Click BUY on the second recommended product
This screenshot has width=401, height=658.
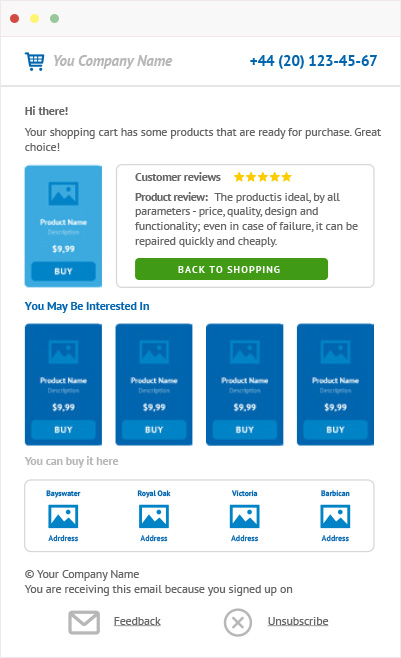tap(154, 430)
